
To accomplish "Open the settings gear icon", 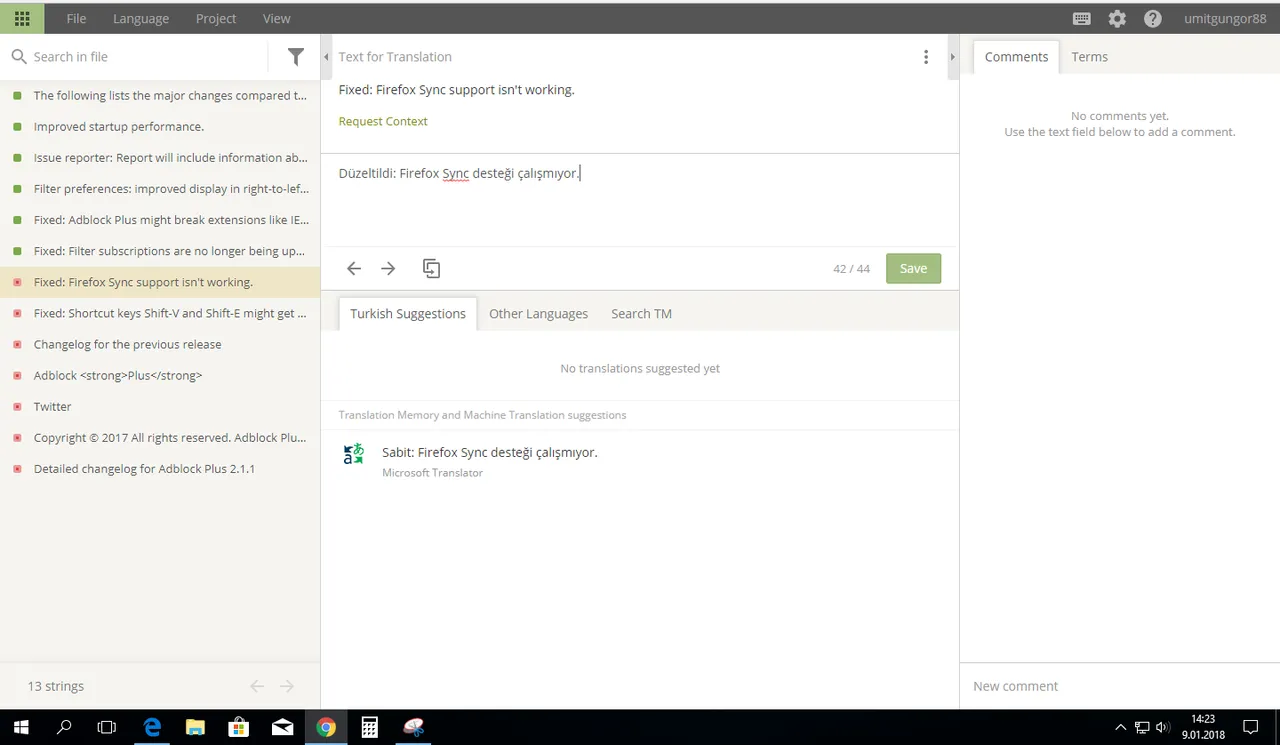I will [1117, 18].
